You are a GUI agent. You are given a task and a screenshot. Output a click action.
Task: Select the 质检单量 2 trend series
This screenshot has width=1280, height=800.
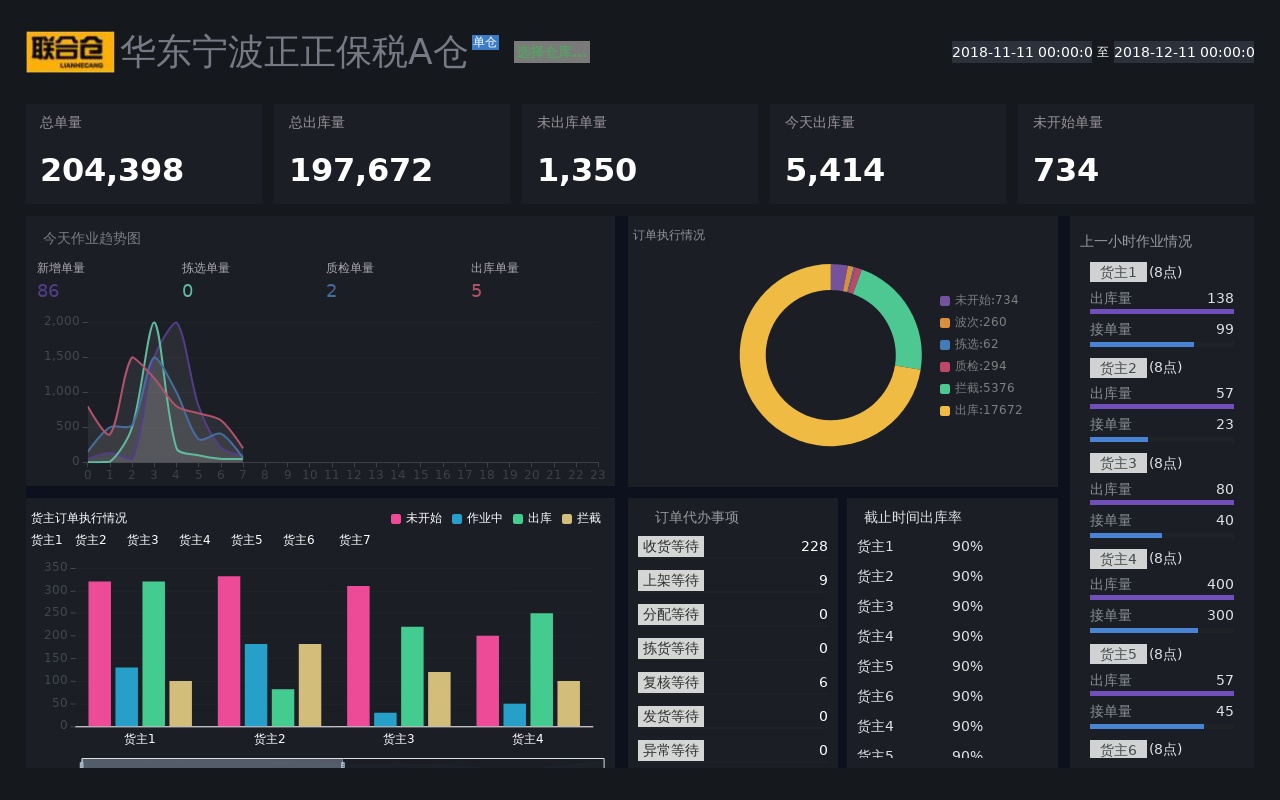pos(350,280)
